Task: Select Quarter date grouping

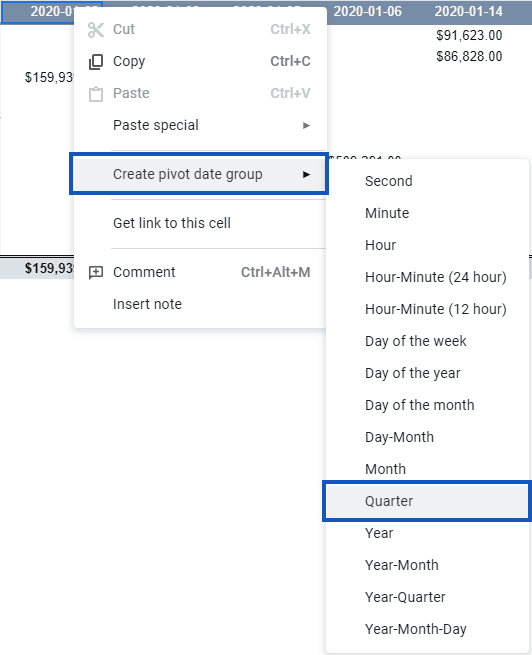Action: click(427, 501)
